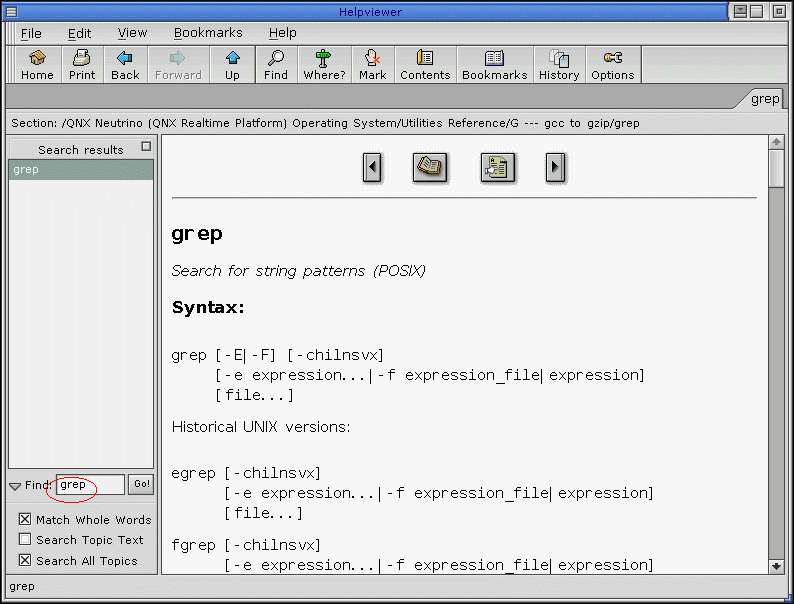Open Helpviewer Options

pos(613,65)
